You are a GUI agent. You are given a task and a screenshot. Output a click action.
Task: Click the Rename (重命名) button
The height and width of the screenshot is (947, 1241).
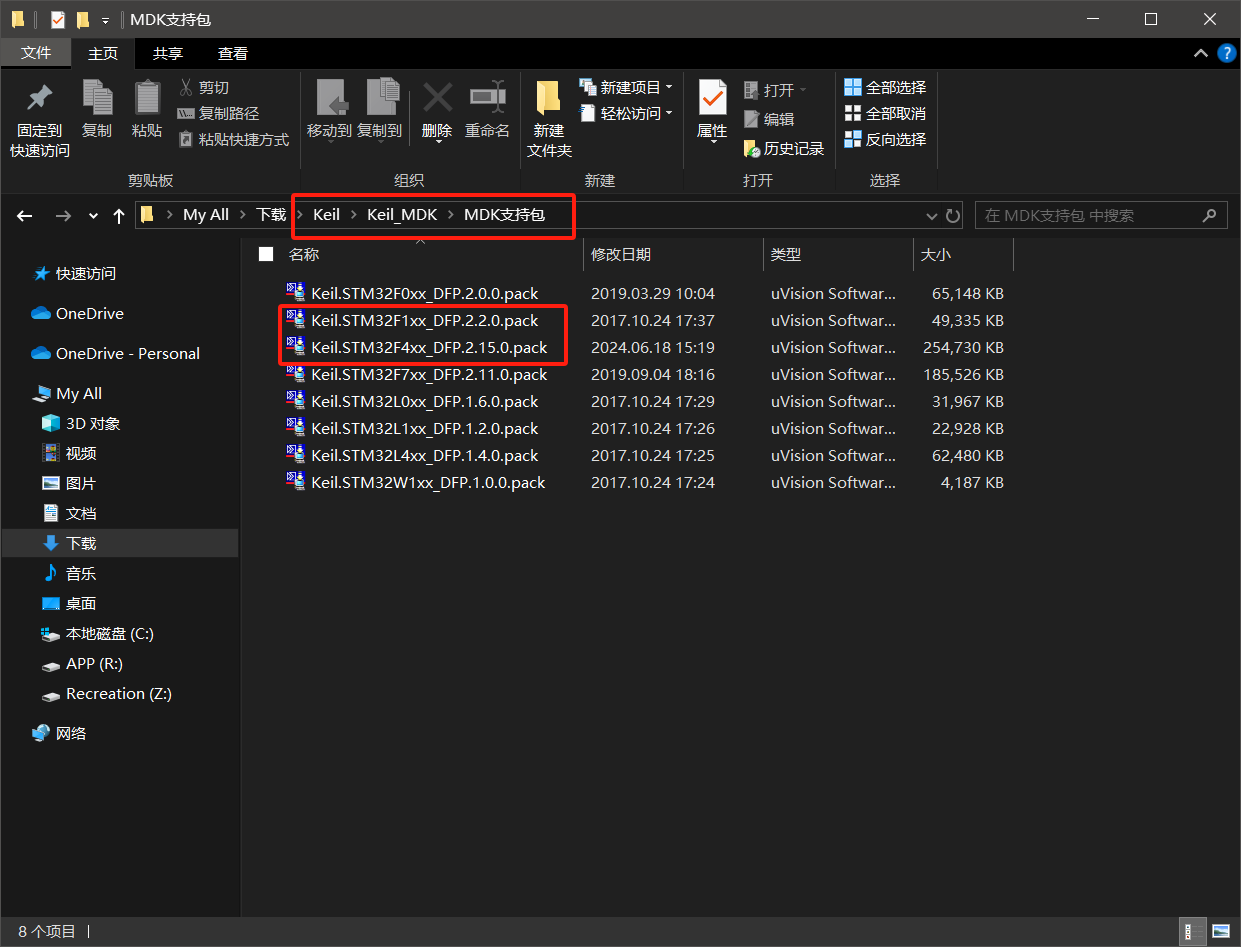point(487,110)
